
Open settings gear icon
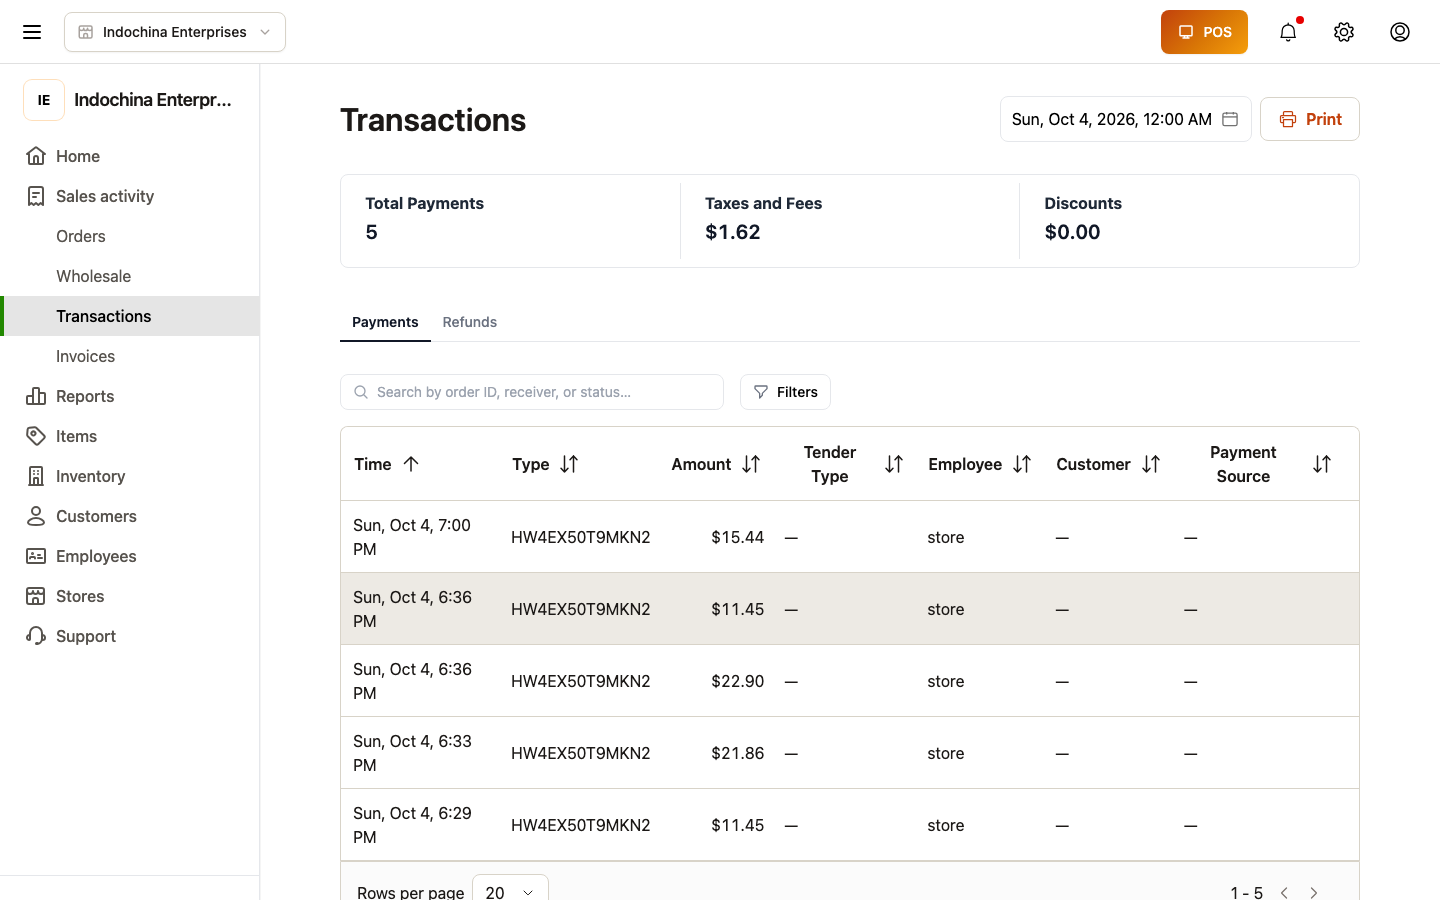click(1344, 32)
